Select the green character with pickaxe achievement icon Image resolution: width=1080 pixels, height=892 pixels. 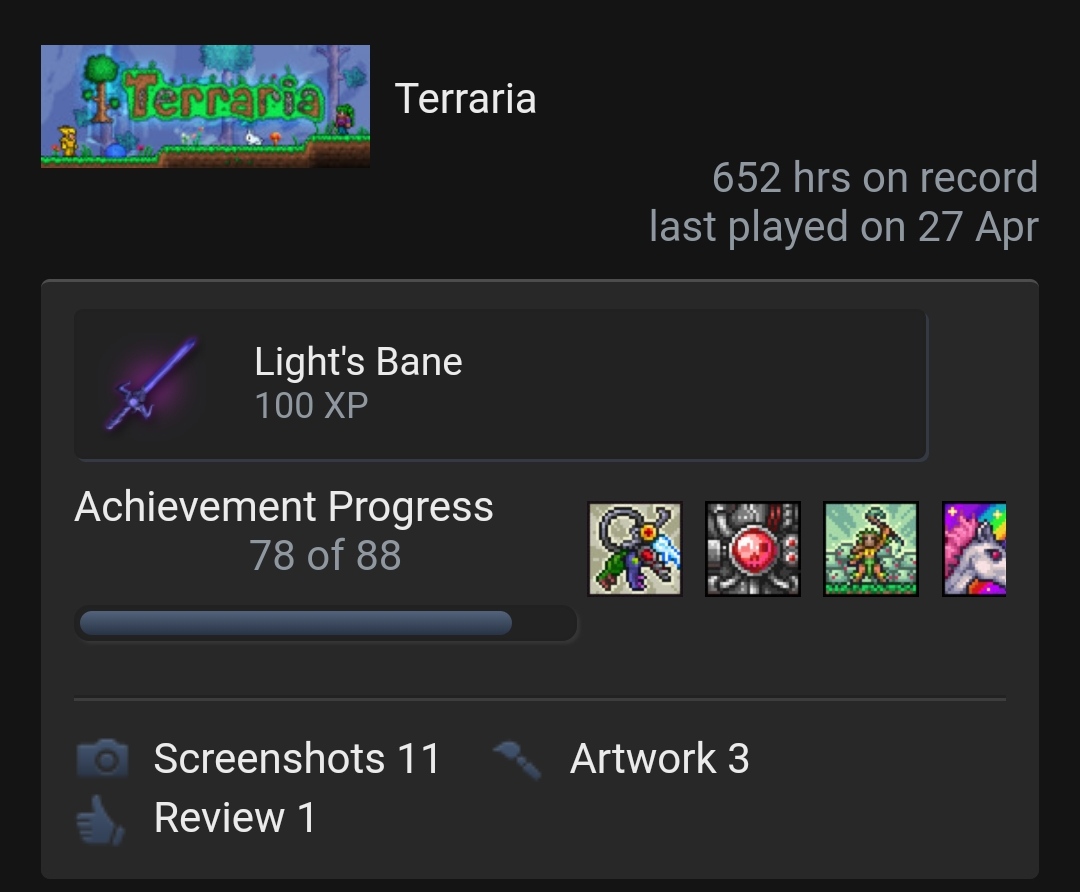pyautogui.click(x=870, y=549)
